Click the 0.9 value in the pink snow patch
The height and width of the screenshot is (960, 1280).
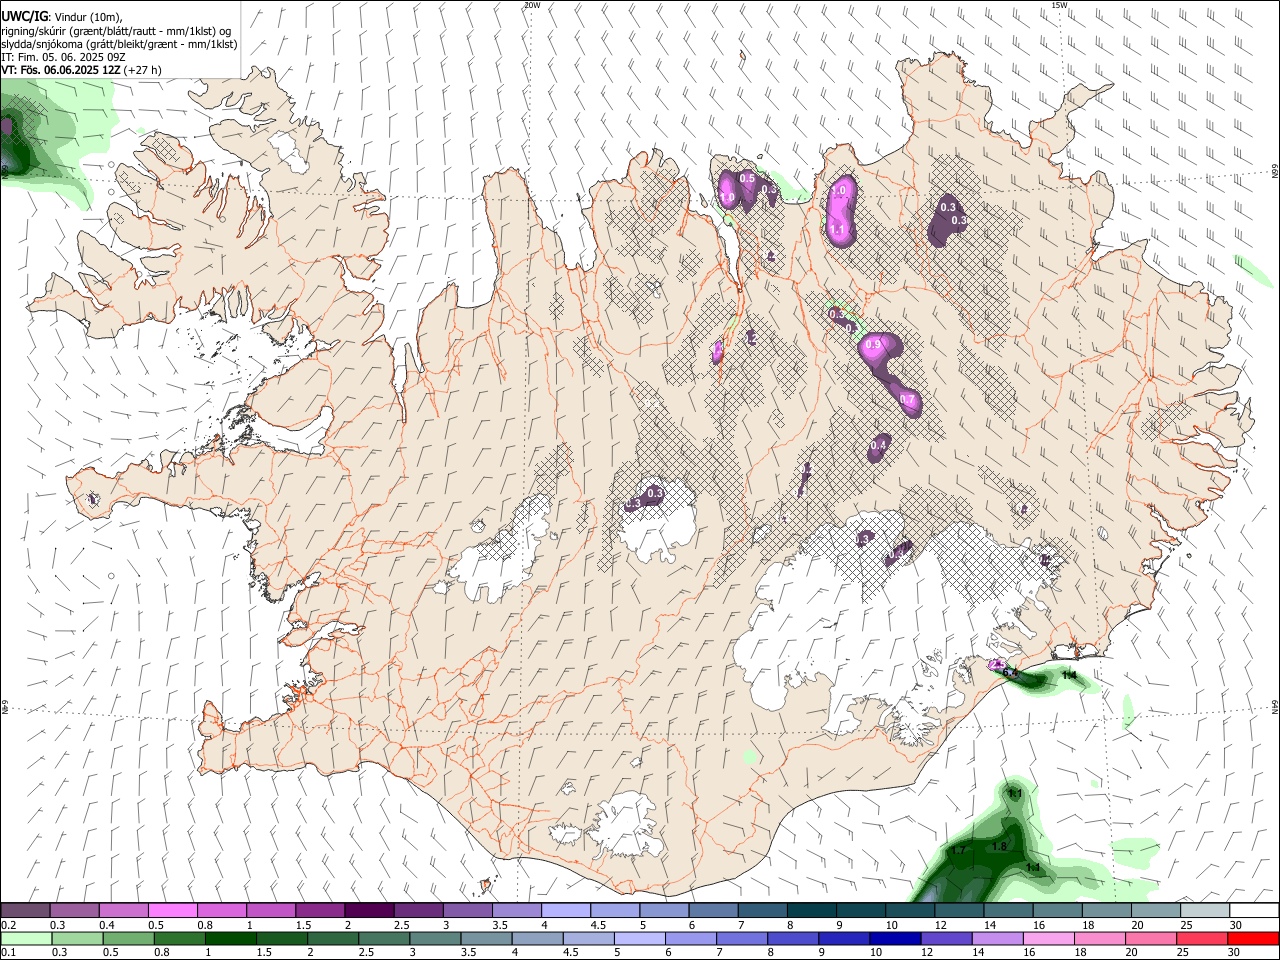pos(873,345)
